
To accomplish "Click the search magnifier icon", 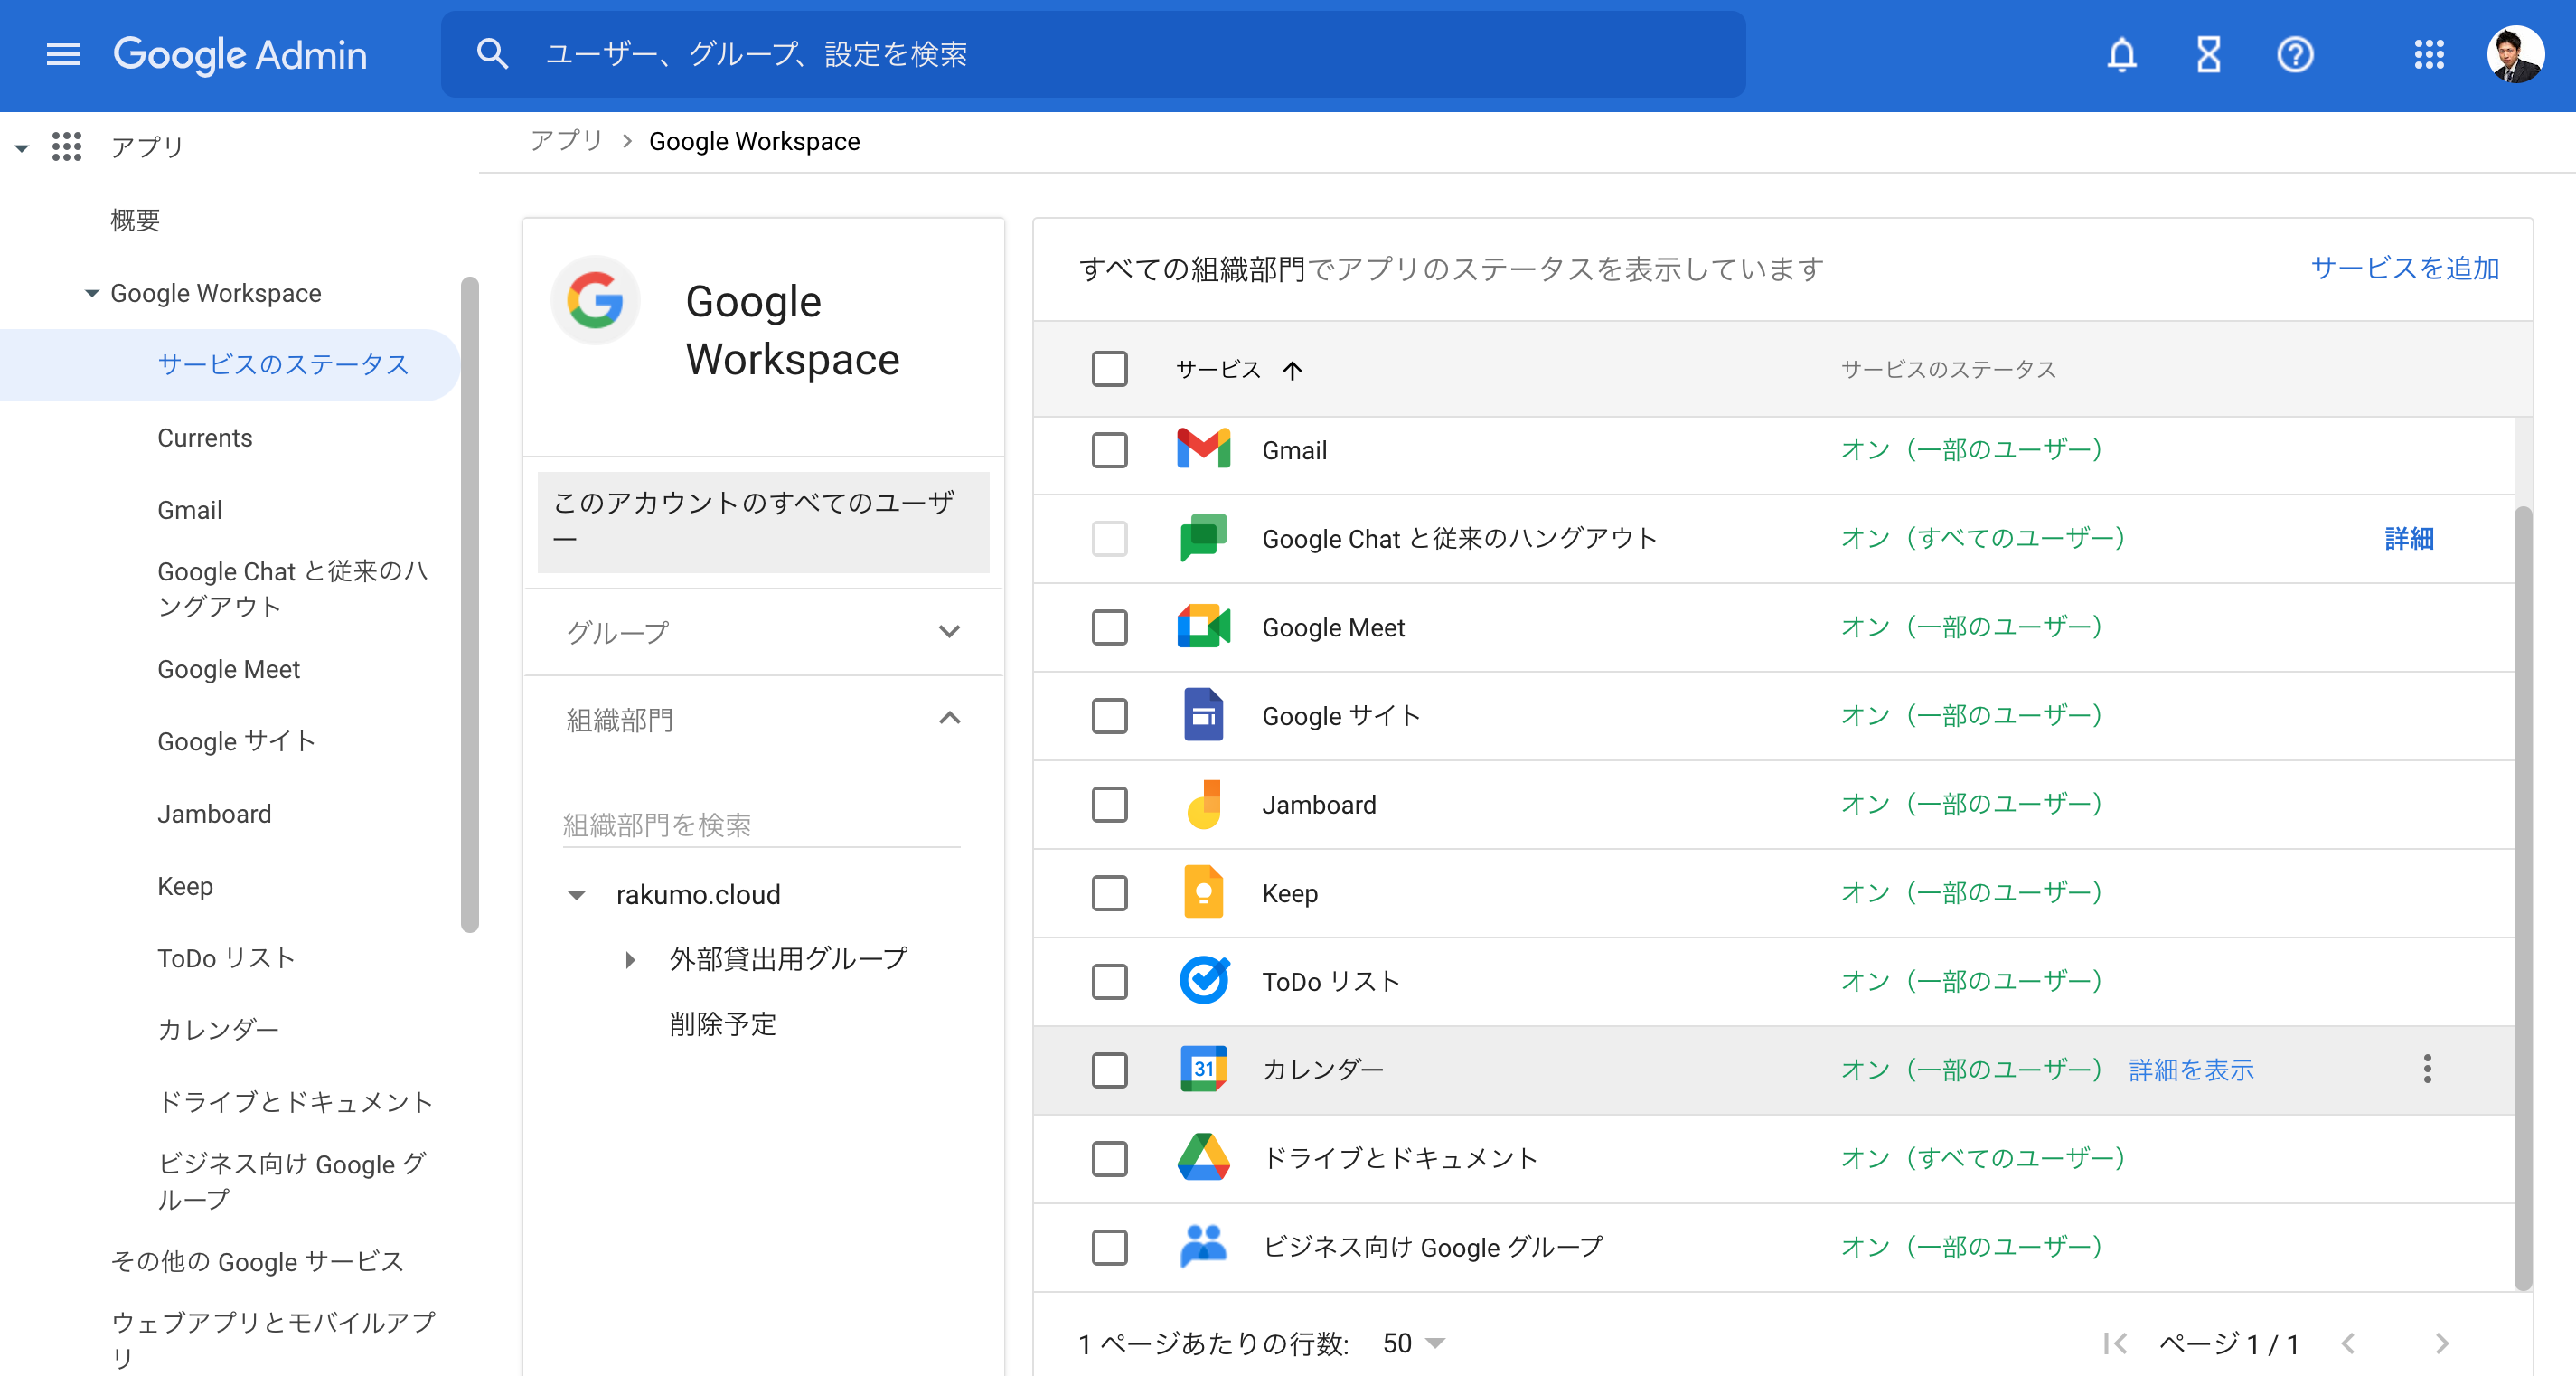I will click(x=492, y=54).
